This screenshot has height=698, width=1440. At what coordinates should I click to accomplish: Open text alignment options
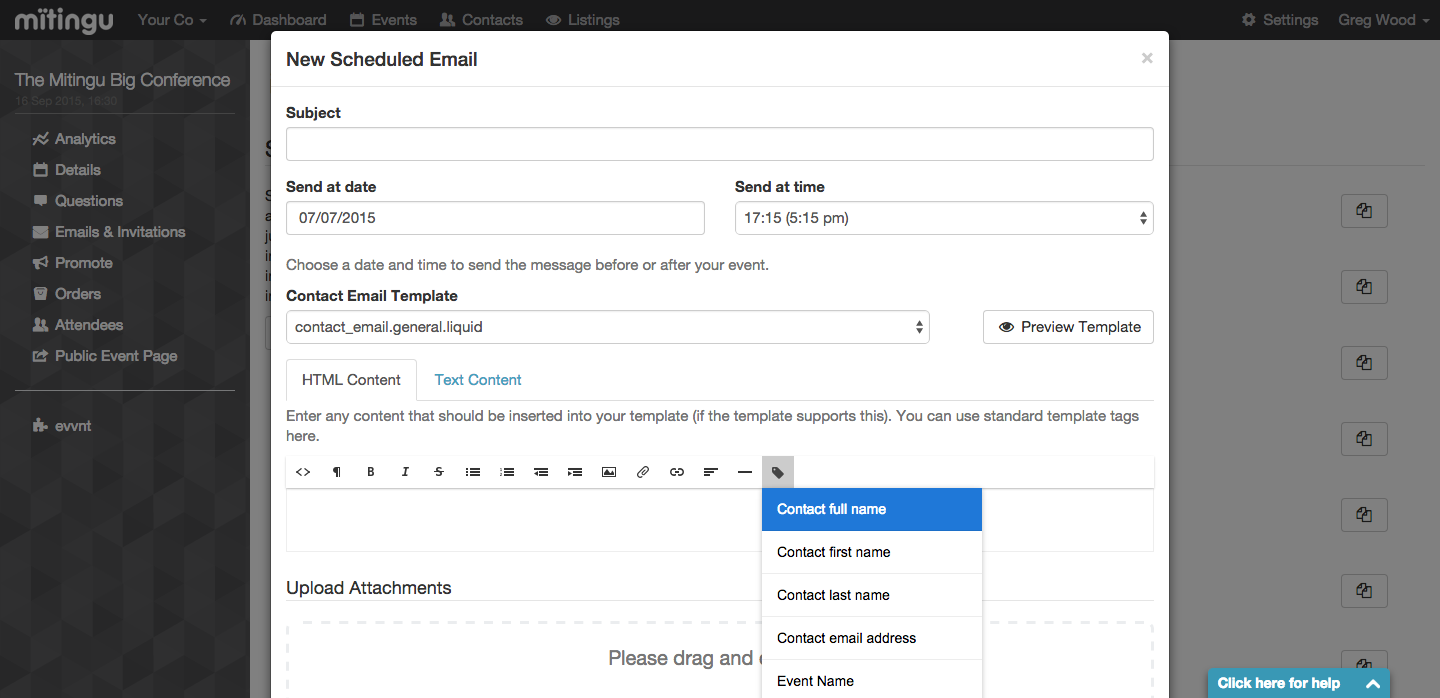711,472
